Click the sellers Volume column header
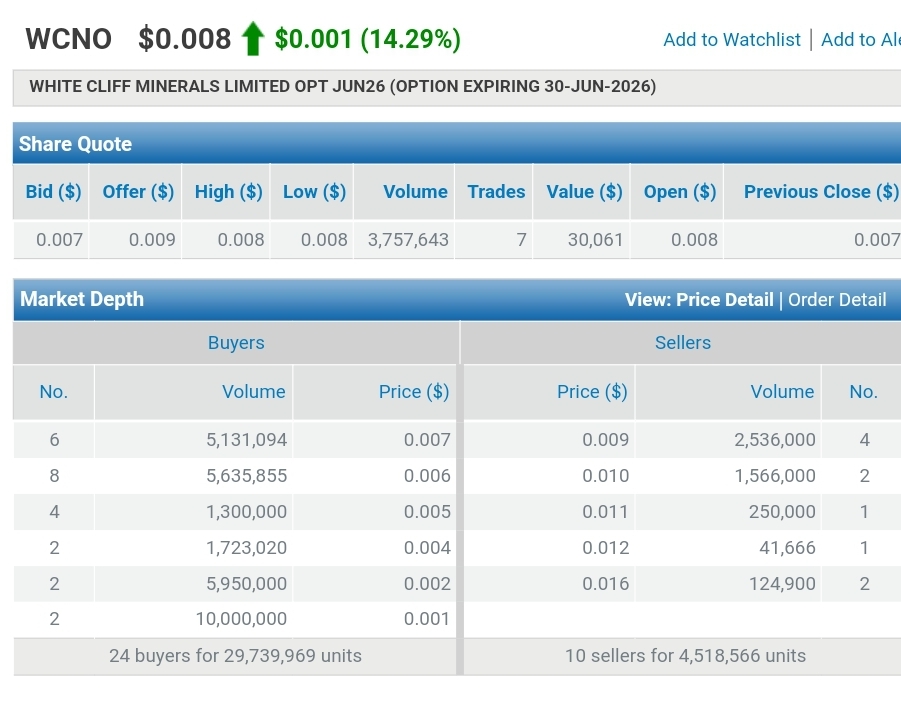The image size is (901, 712). (782, 392)
